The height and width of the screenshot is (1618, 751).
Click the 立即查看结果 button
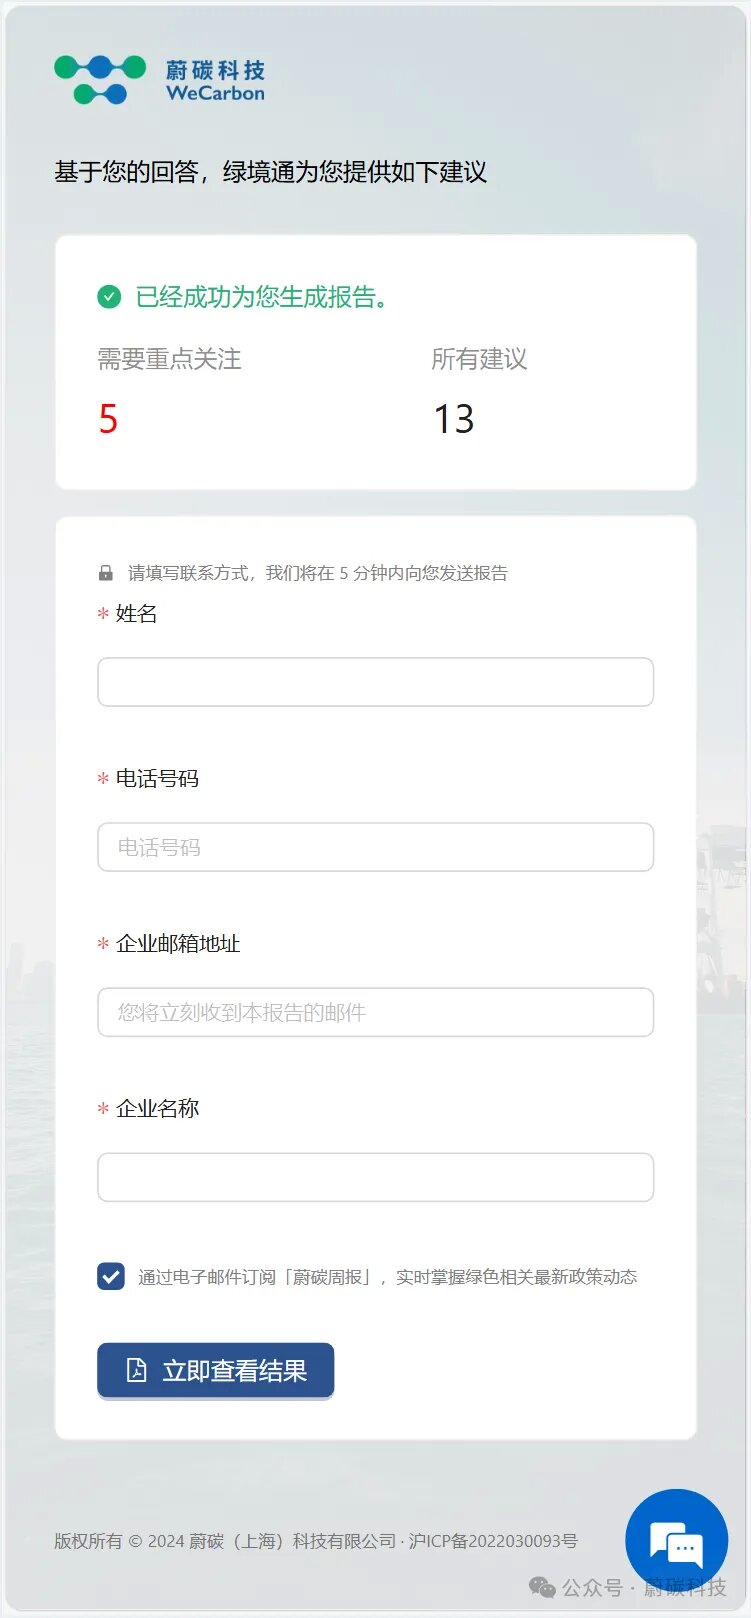[x=216, y=1370]
